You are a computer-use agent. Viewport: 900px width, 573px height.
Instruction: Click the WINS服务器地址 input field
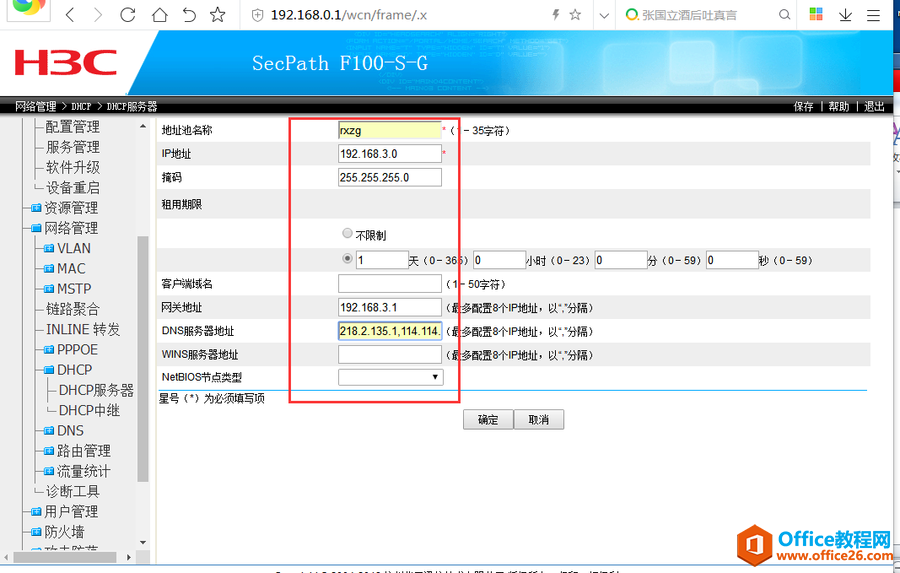[x=390, y=354]
